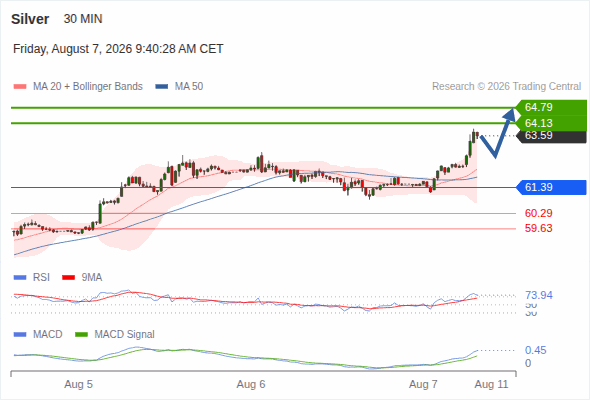Select the 61.39 pivot price tag
The image size is (590, 400).
coord(551,187)
